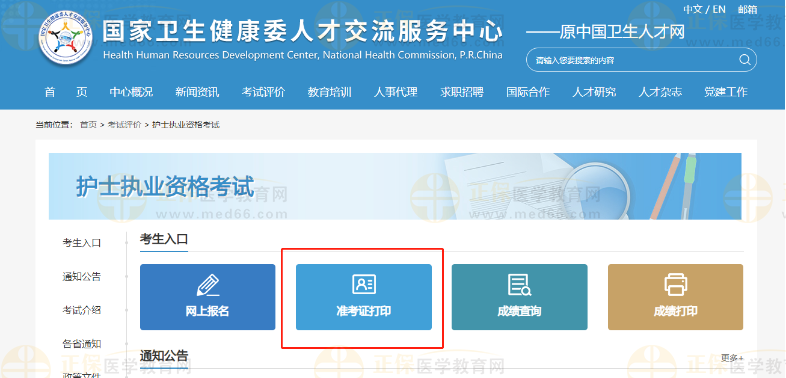The image size is (786, 378).
Task: Open 成绩查询 tile
Action: 519,297
